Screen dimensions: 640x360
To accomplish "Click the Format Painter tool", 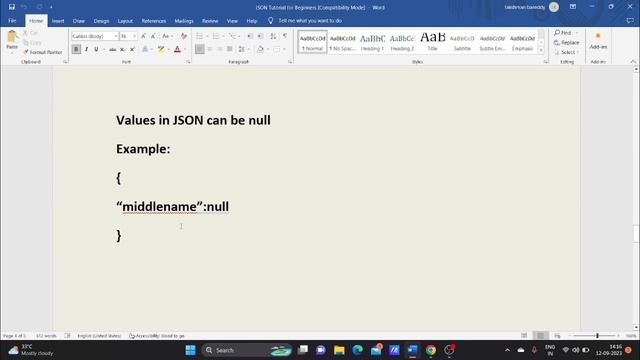I will pos(42,52).
